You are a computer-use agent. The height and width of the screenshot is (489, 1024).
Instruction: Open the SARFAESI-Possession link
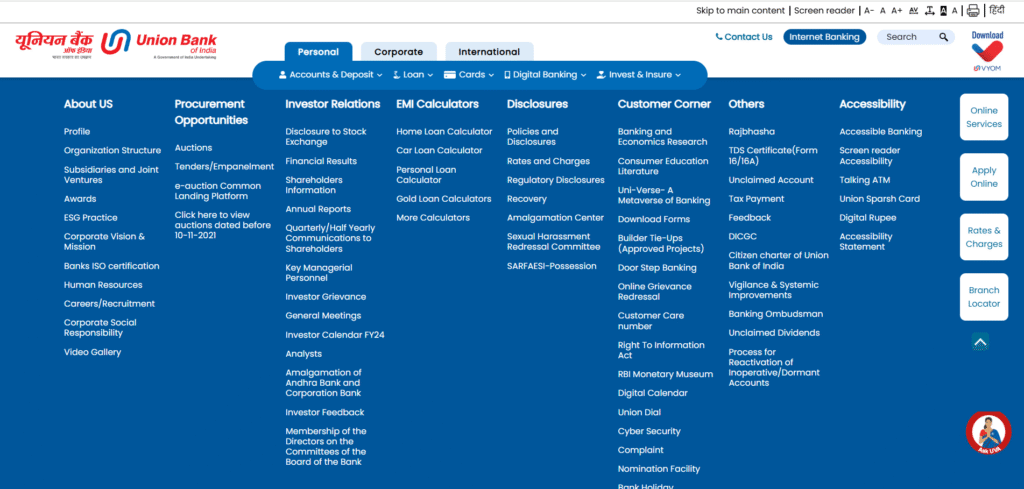552,266
